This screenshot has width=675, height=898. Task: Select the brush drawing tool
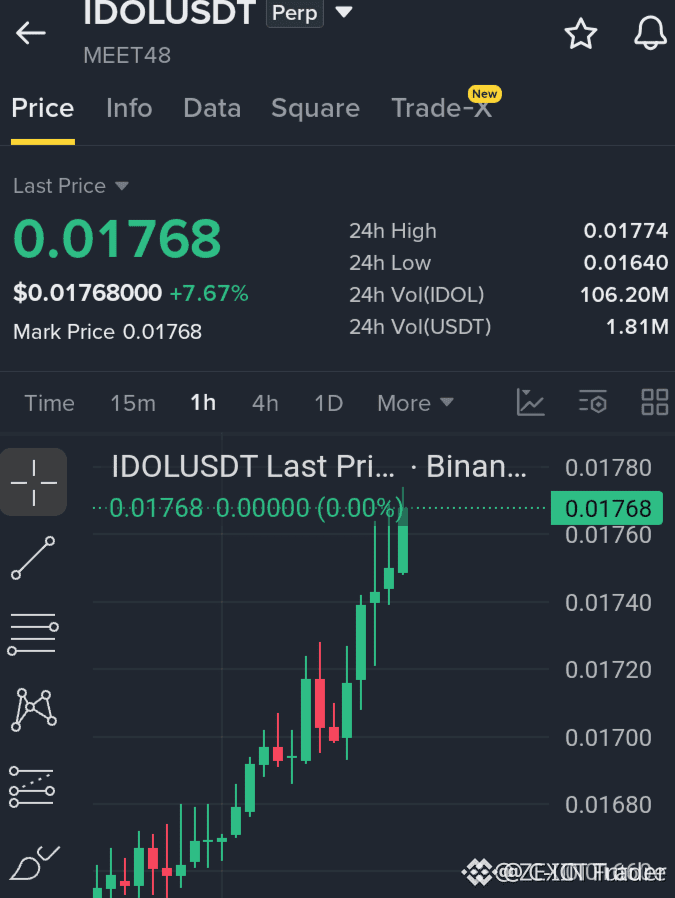point(34,862)
